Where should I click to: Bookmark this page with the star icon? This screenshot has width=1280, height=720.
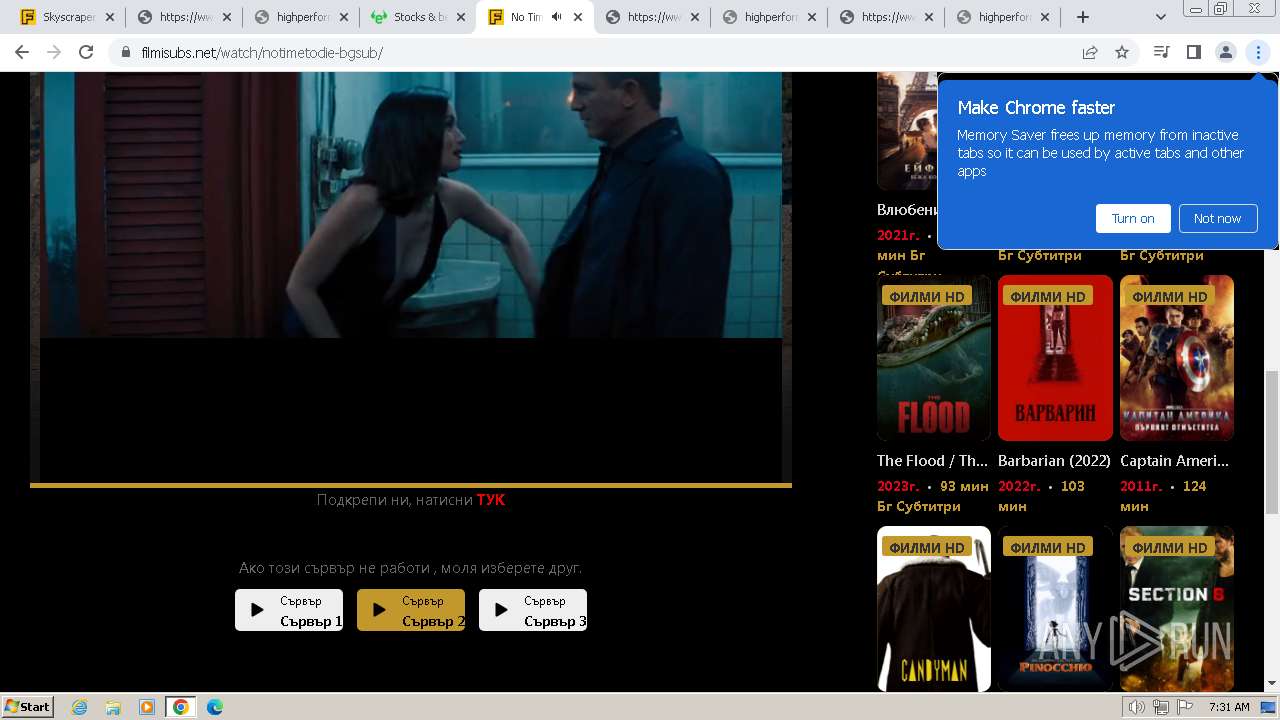pyautogui.click(x=1122, y=52)
